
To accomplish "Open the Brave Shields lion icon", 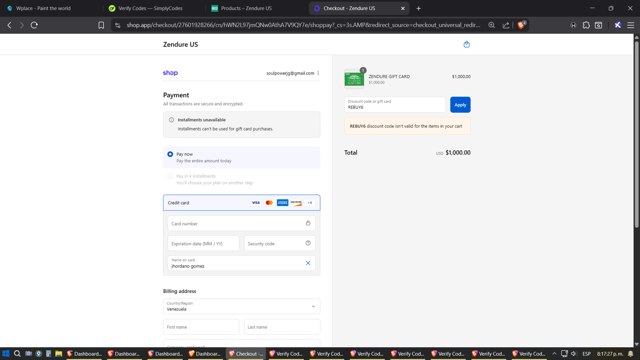I will (521, 25).
